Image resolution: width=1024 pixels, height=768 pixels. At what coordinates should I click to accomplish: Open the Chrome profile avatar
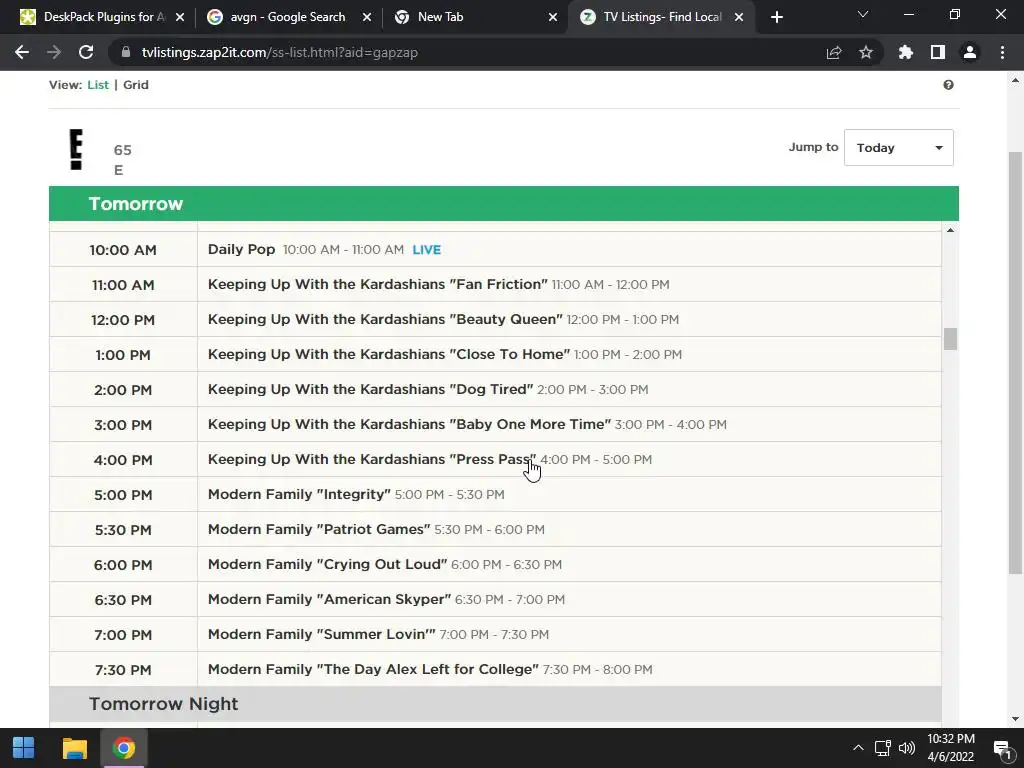970,52
